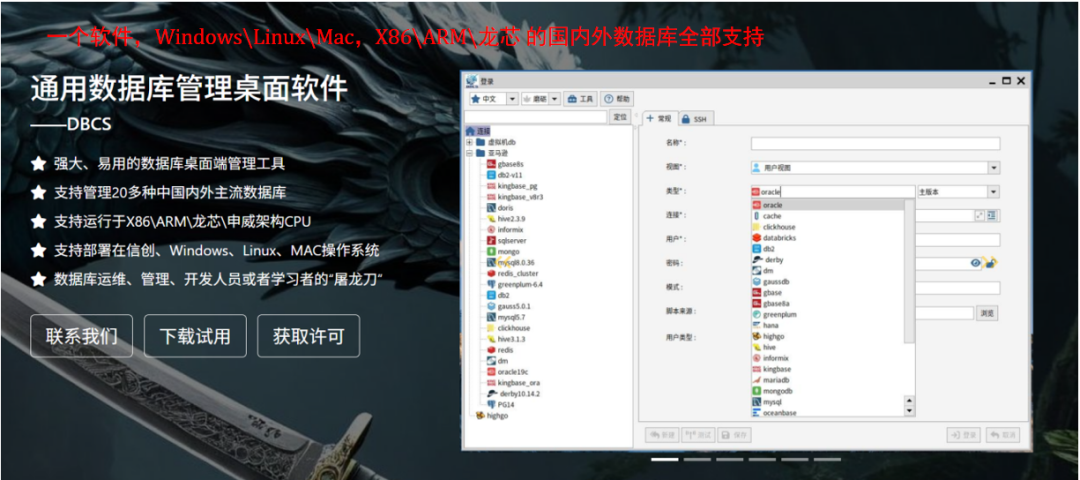Screen dimensions: 1080x480
Task: Collapse the 亚马逊 folder
Action: coord(470,153)
